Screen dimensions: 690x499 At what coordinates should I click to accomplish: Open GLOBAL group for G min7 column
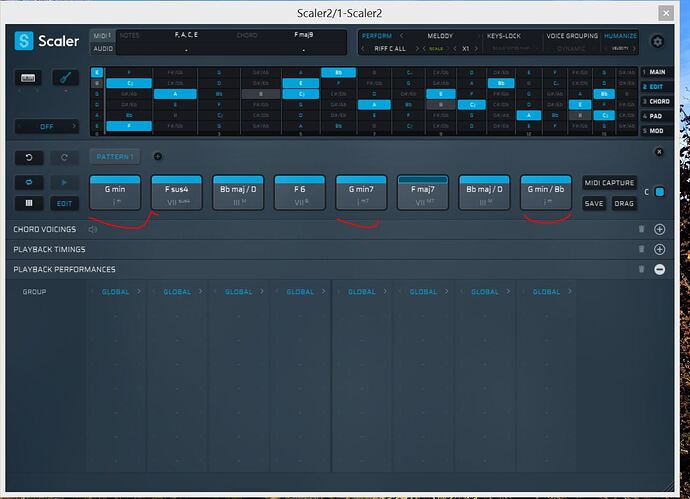362,292
